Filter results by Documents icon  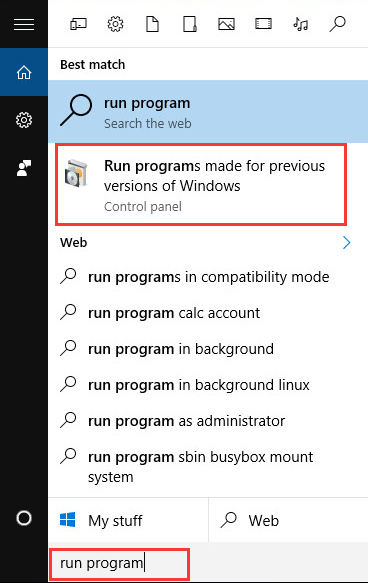(152, 24)
